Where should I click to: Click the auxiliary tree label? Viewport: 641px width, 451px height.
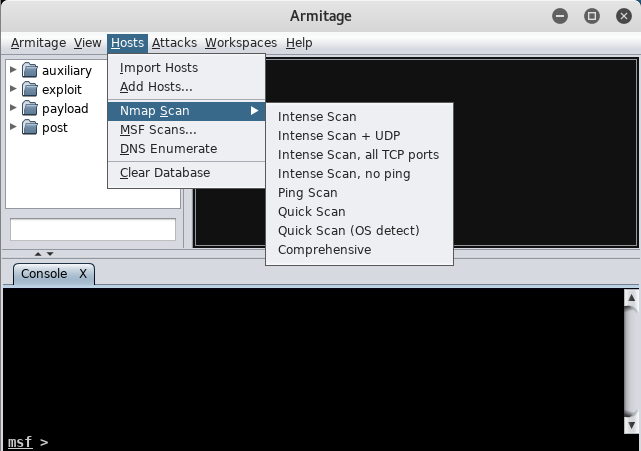[x=67, y=71]
